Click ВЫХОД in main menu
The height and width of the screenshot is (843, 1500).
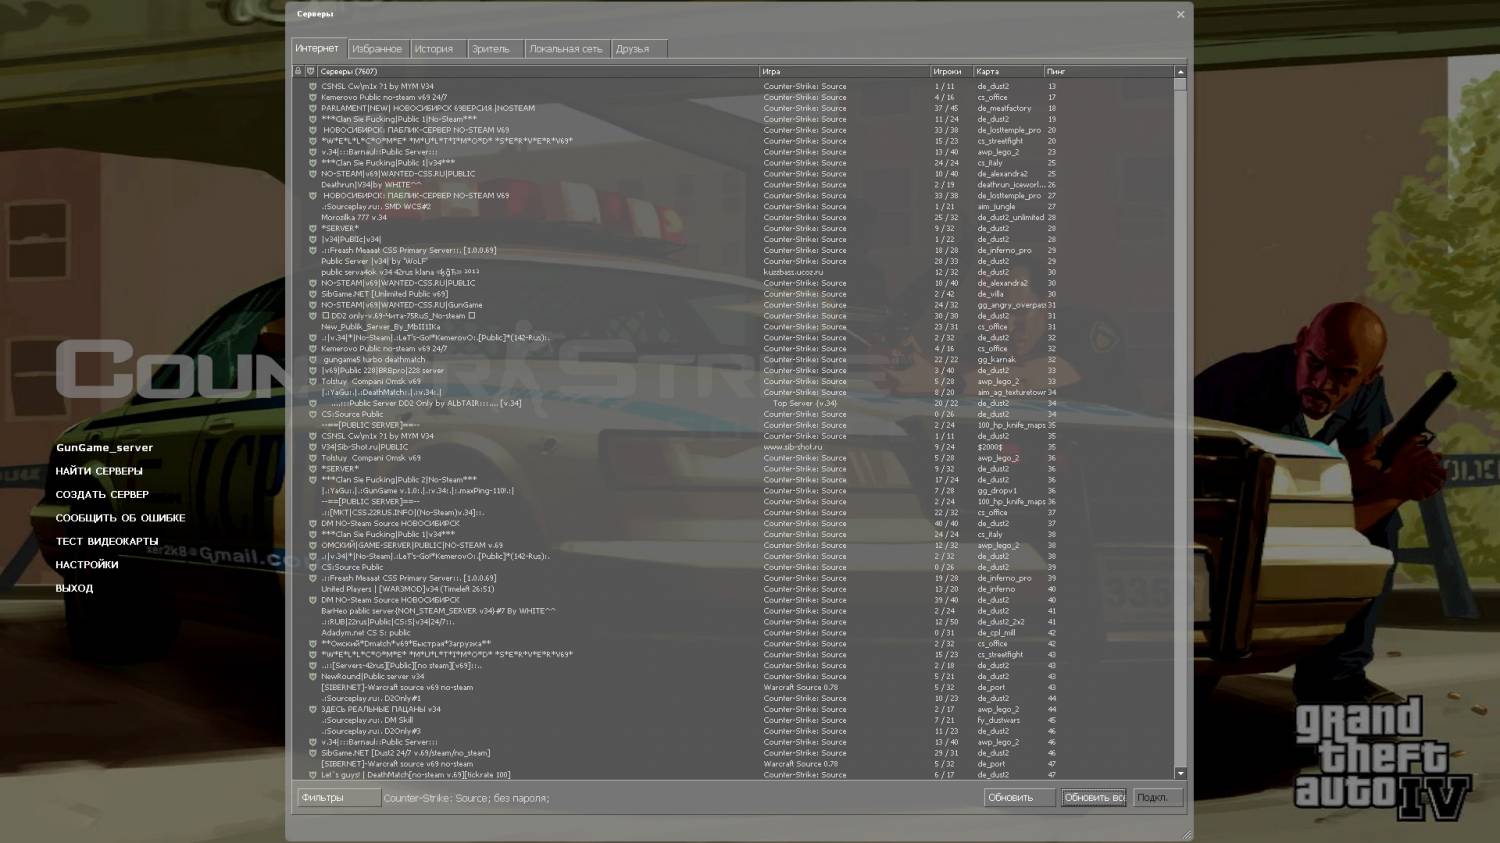pos(74,589)
